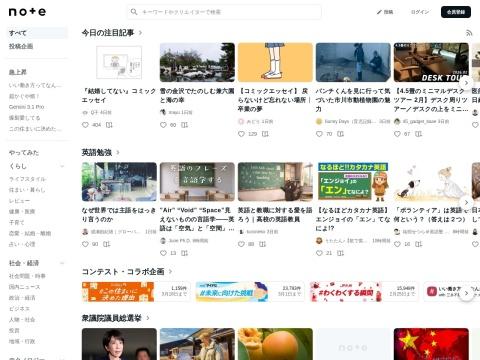Open the Gemini 3.1 Pro trending topic
The width and height of the screenshot is (480, 360).
[26, 107]
